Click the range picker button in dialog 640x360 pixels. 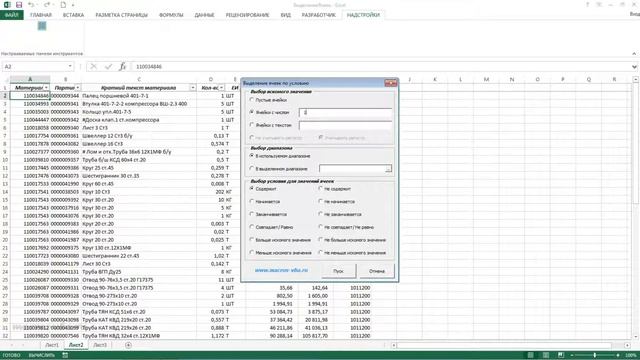[388, 168]
